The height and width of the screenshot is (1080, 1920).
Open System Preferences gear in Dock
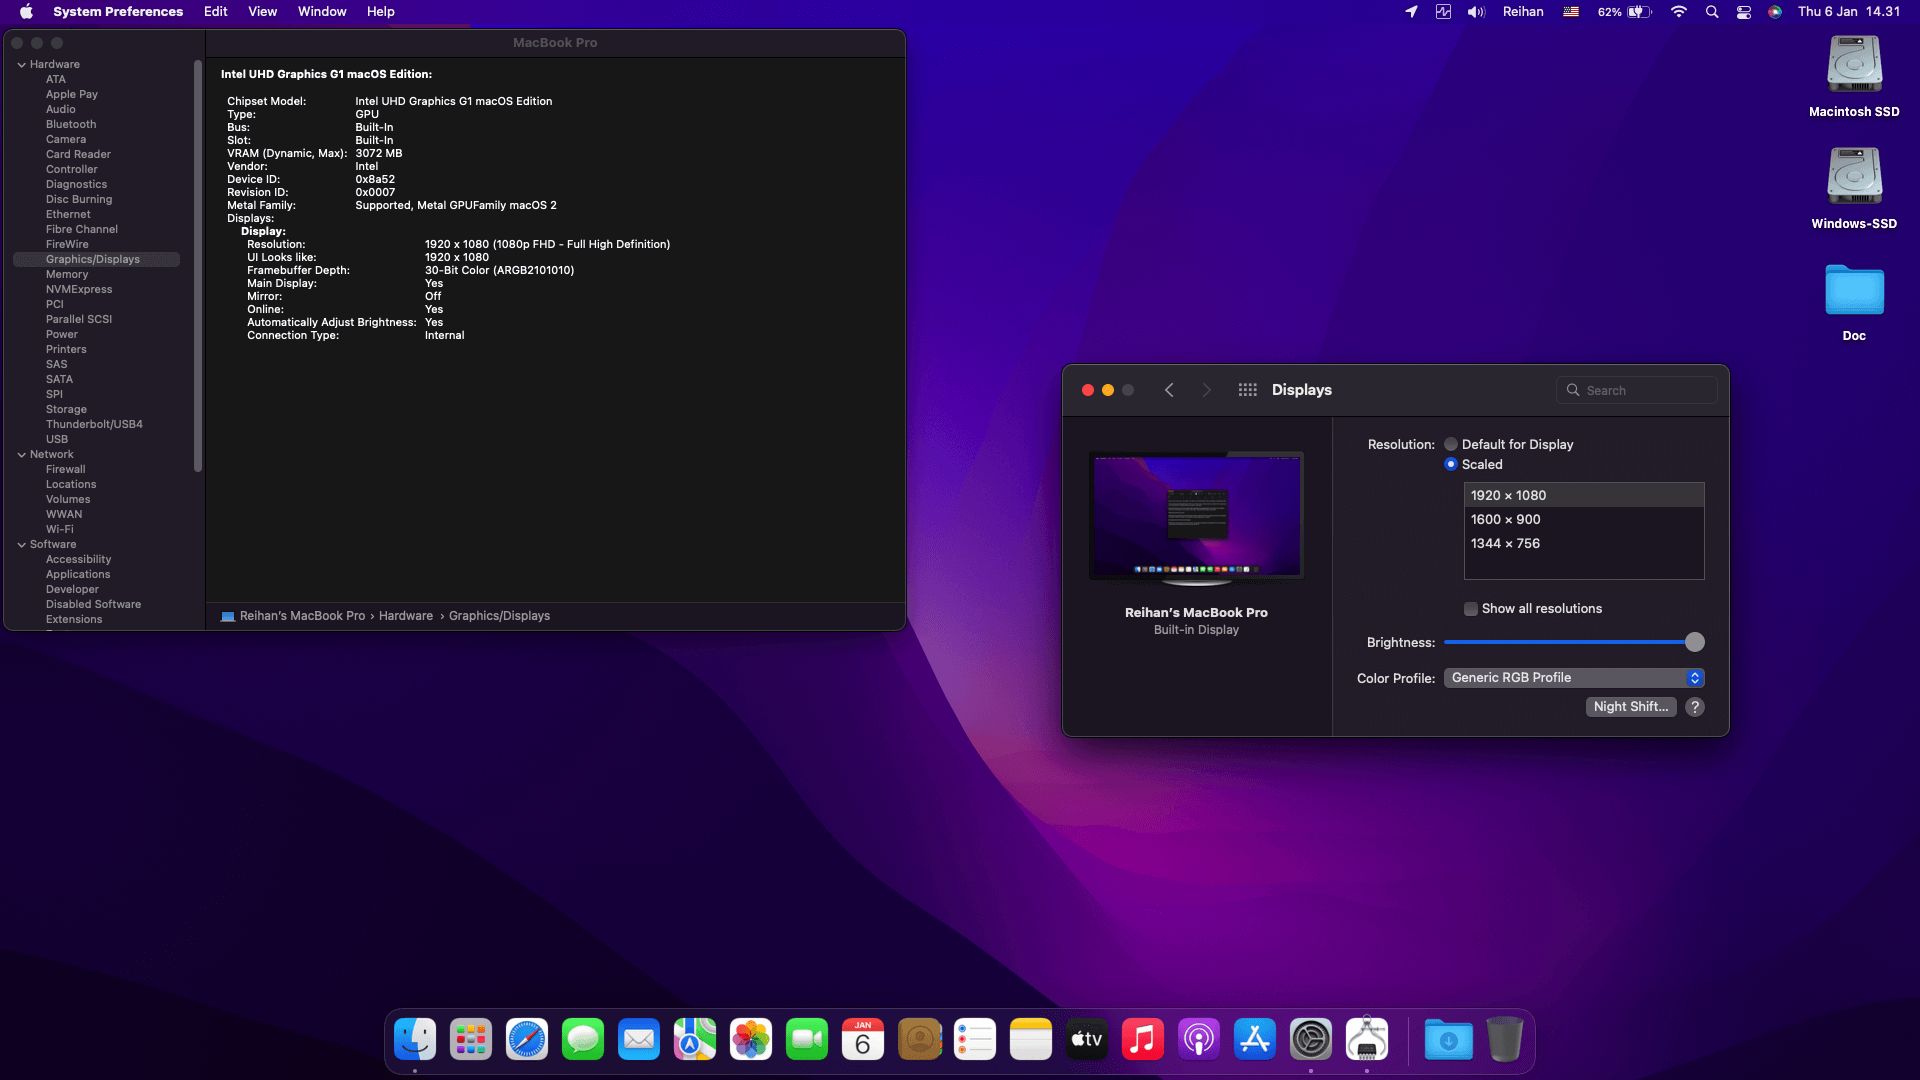point(1311,1040)
